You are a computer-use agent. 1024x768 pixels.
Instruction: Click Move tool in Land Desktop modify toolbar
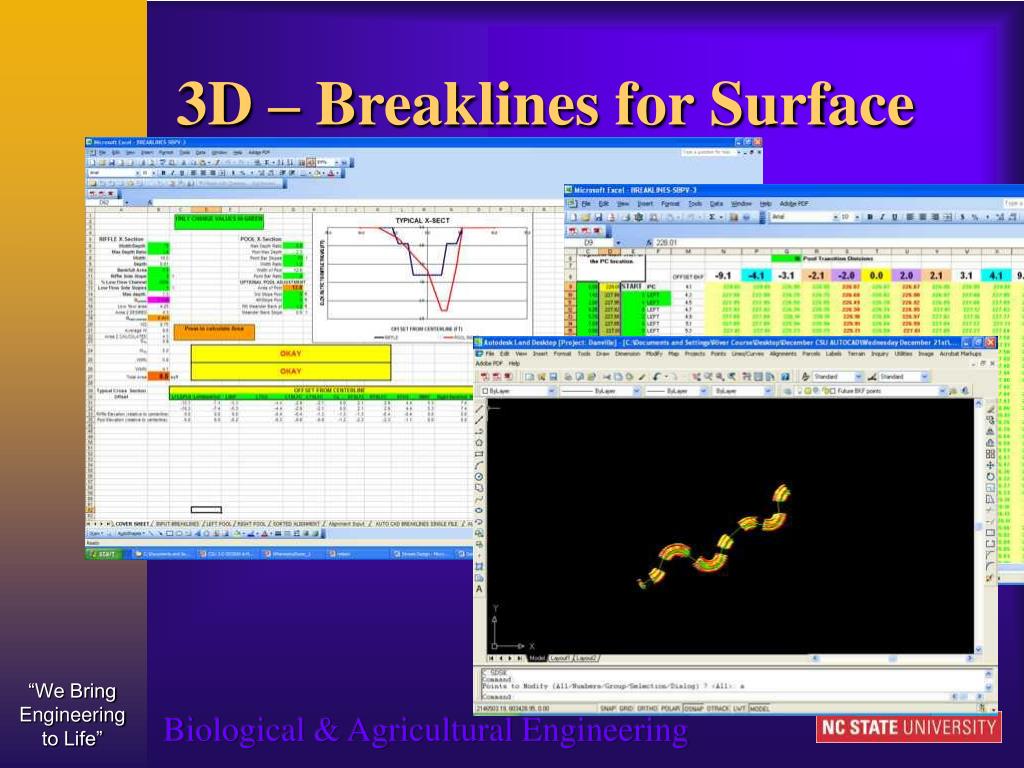[990, 465]
